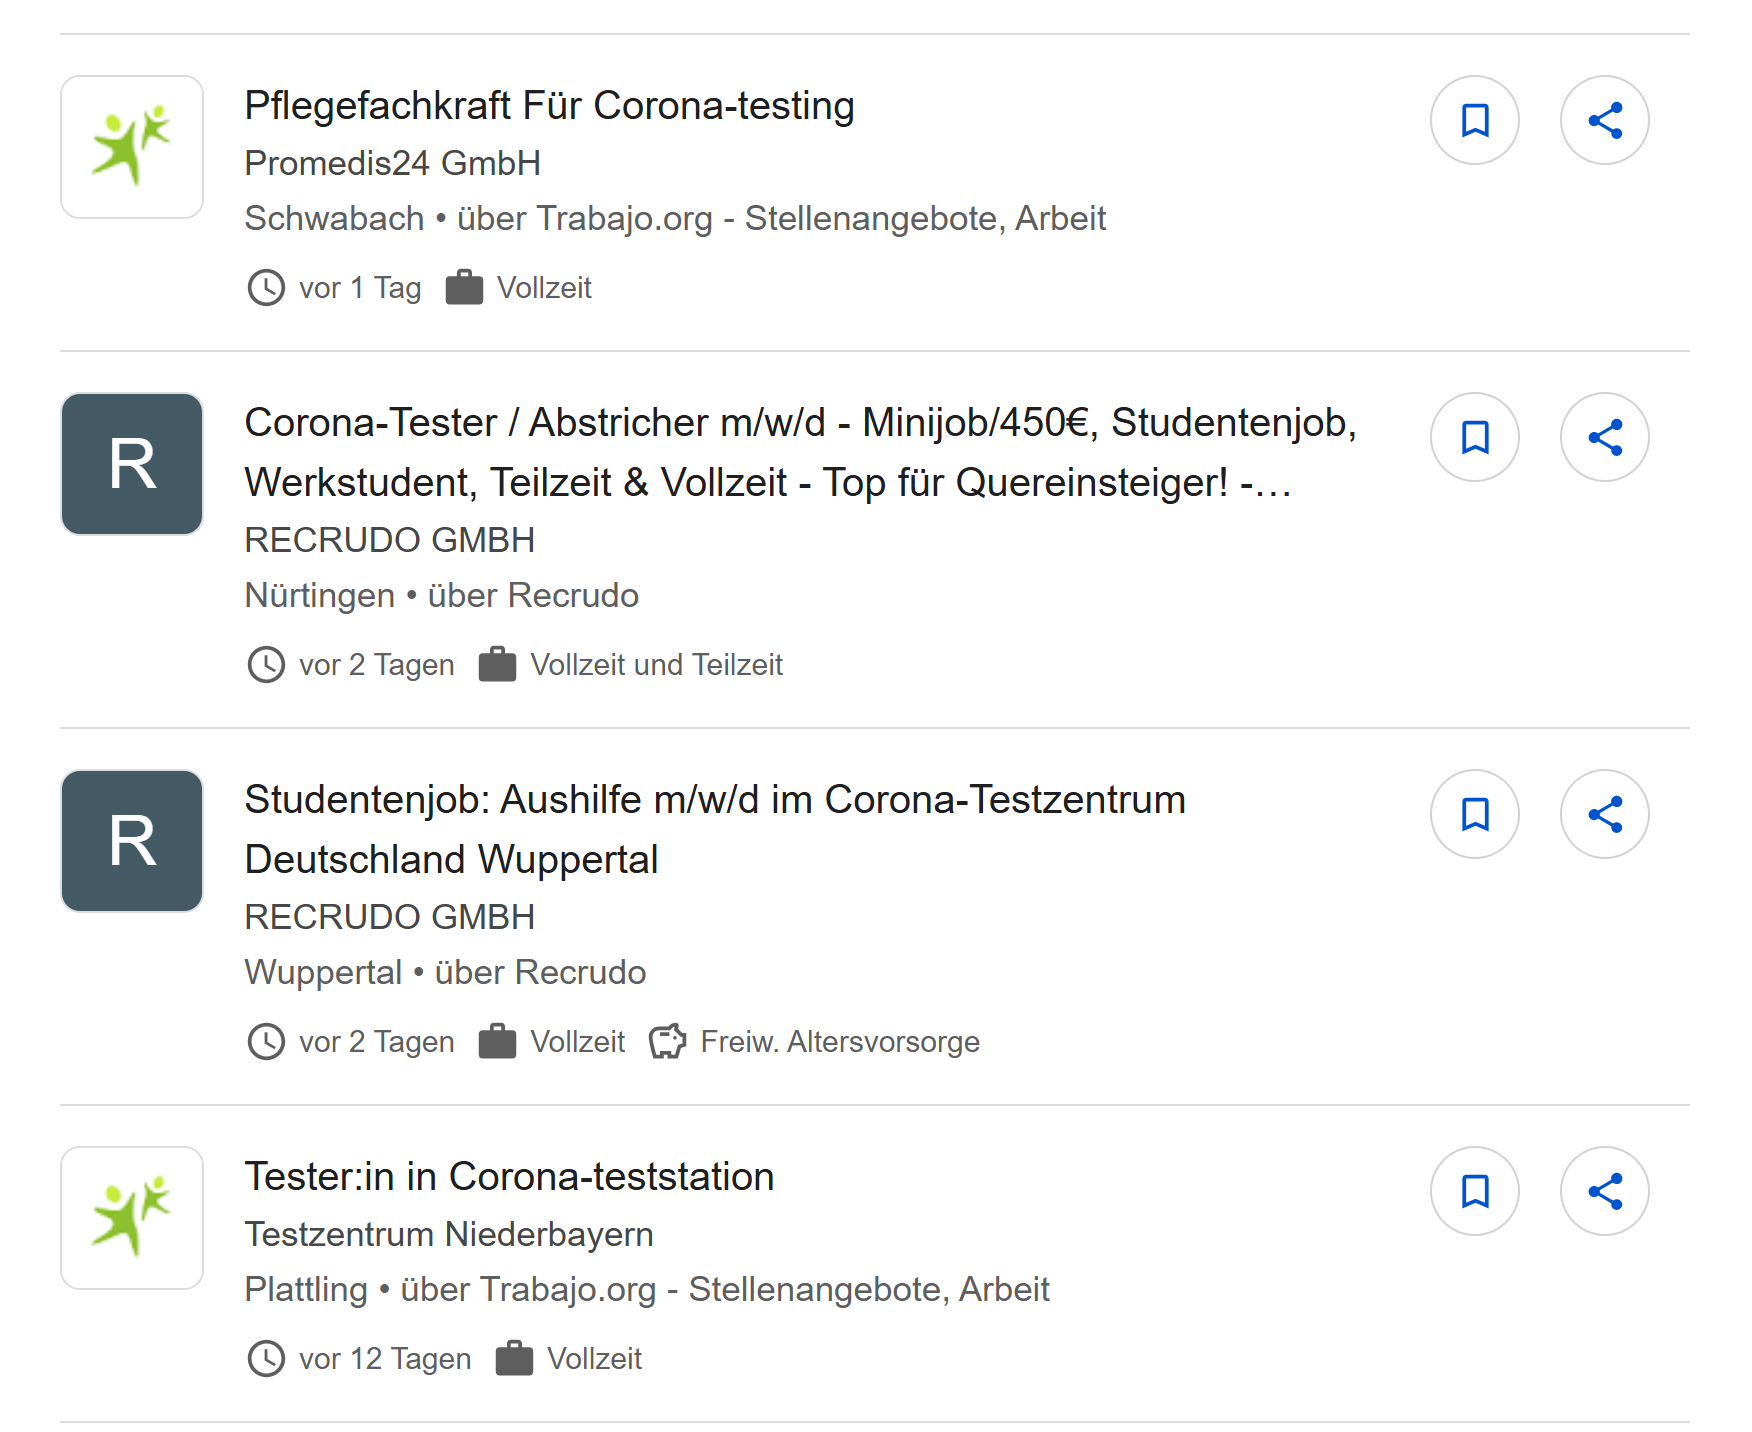Click the clock icon beside vor 1 Tag
This screenshot has width=1752, height=1432.
point(266,288)
